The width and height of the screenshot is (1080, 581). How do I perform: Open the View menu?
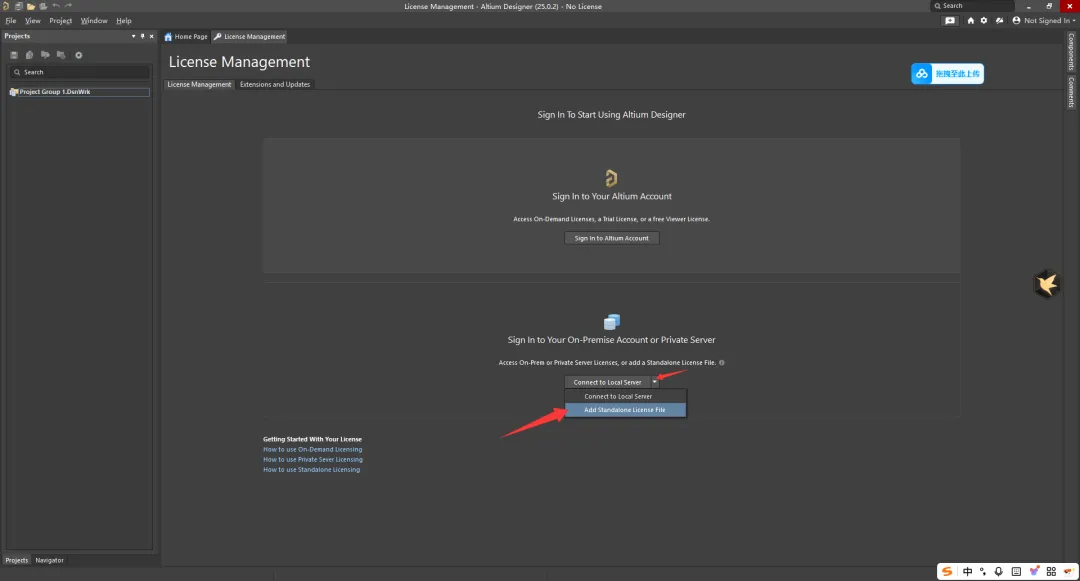32,21
